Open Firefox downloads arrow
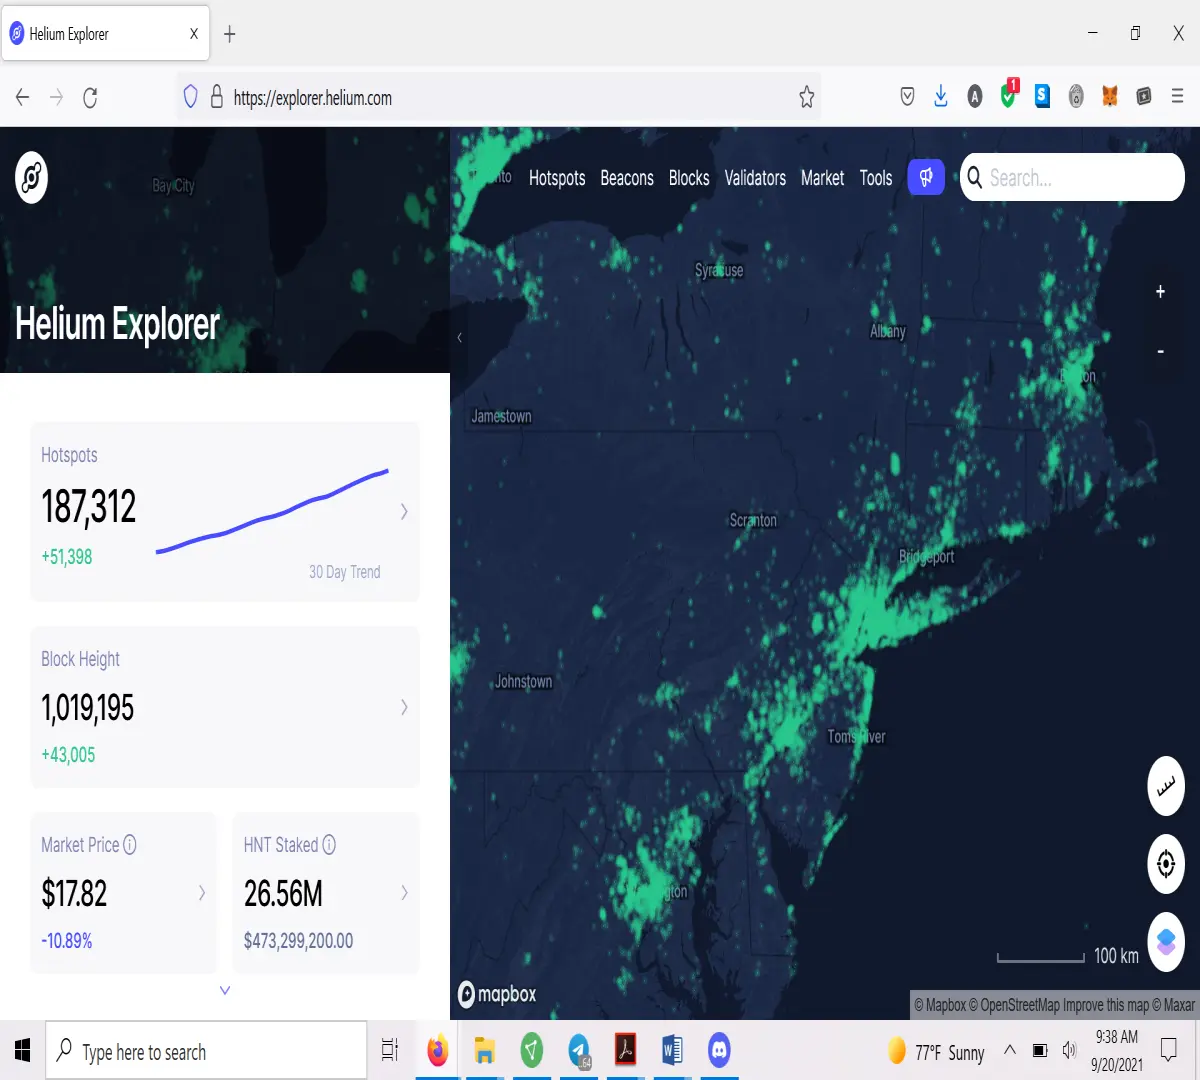The height and width of the screenshot is (1080, 1200). (941, 96)
